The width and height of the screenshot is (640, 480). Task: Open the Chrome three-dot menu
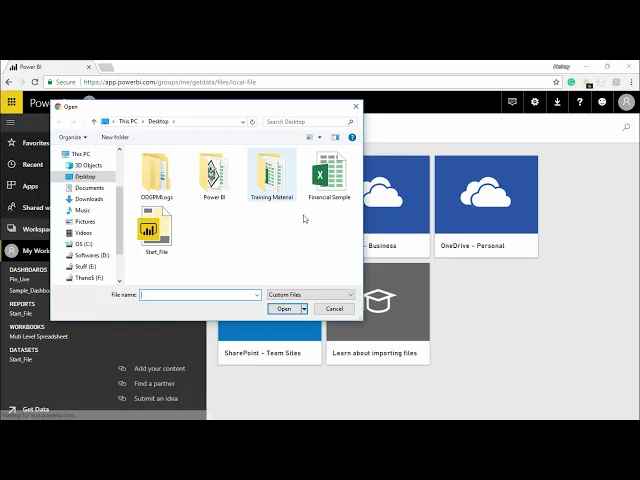pos(631,82)
